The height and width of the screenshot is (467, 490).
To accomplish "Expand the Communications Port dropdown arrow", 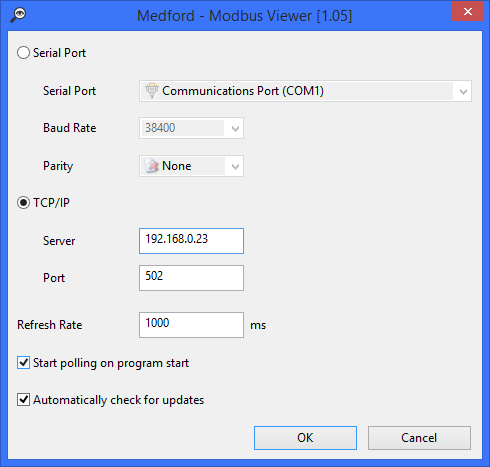I will [463, 91].
